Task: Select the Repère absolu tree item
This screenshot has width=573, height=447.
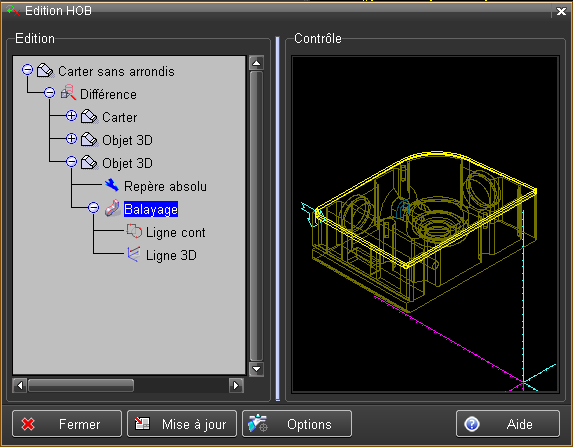Action: point(165,186)
